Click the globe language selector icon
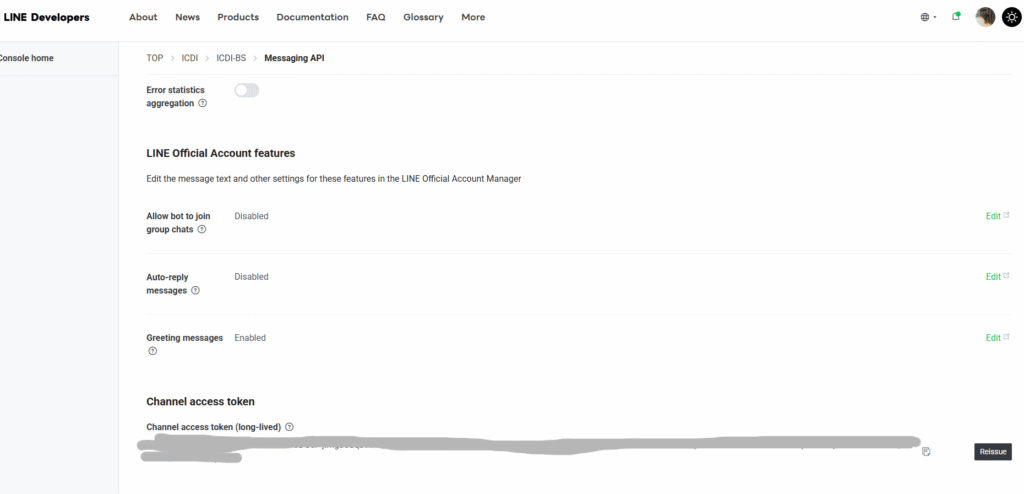The width and height of the screenshot is (1024, 494). coord(925,17)
